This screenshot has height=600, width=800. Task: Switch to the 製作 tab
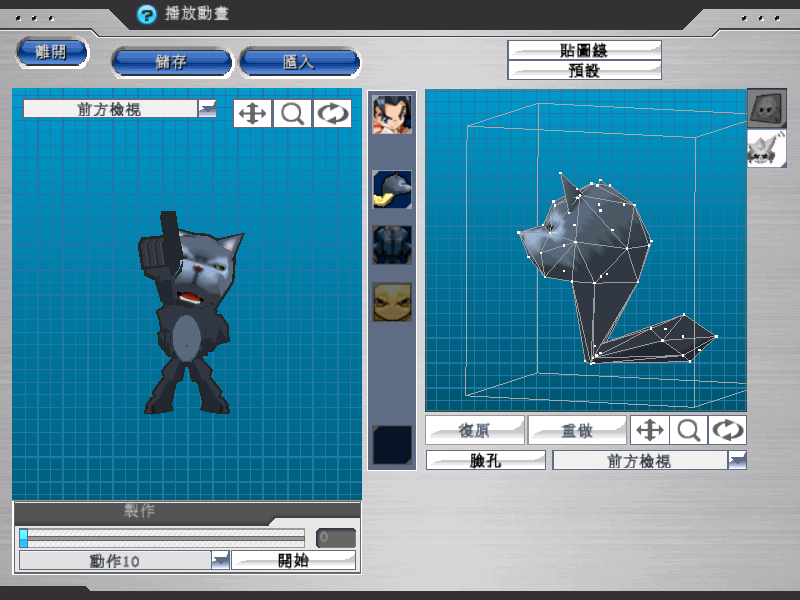(x=137, y=512)
